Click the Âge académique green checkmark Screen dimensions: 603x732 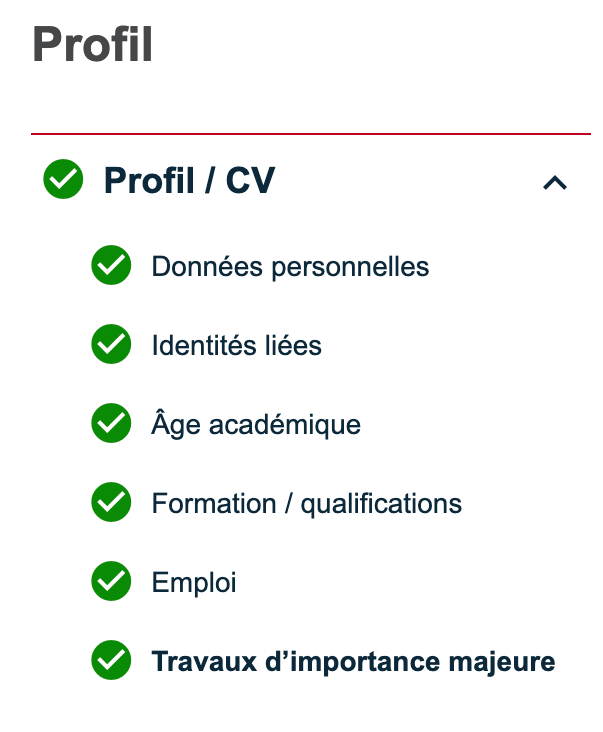pyautogui.click(x=111, y=424)
